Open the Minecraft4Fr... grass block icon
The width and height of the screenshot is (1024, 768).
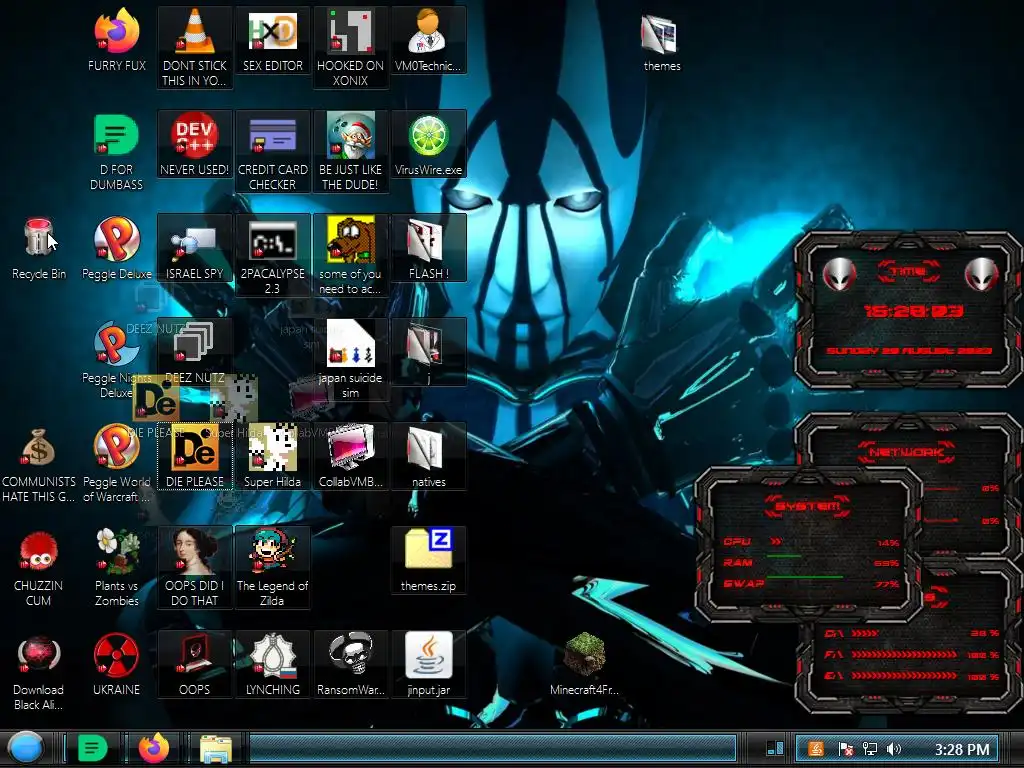coord(584,655)
